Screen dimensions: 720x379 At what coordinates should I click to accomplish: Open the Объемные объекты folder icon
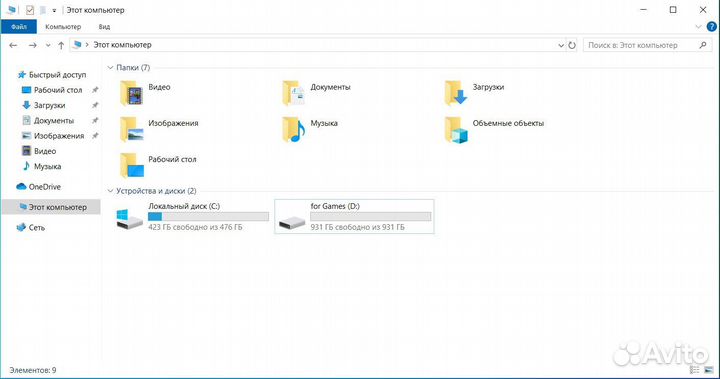456,129
